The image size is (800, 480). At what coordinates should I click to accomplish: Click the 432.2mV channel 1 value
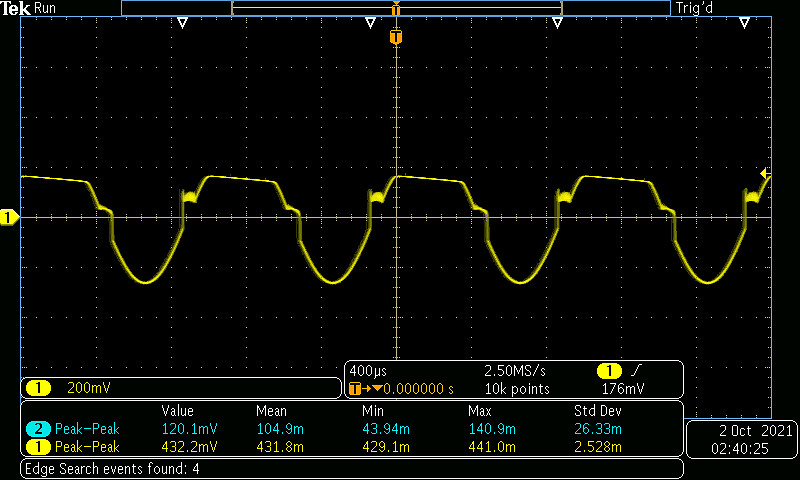tap(189, 447)
